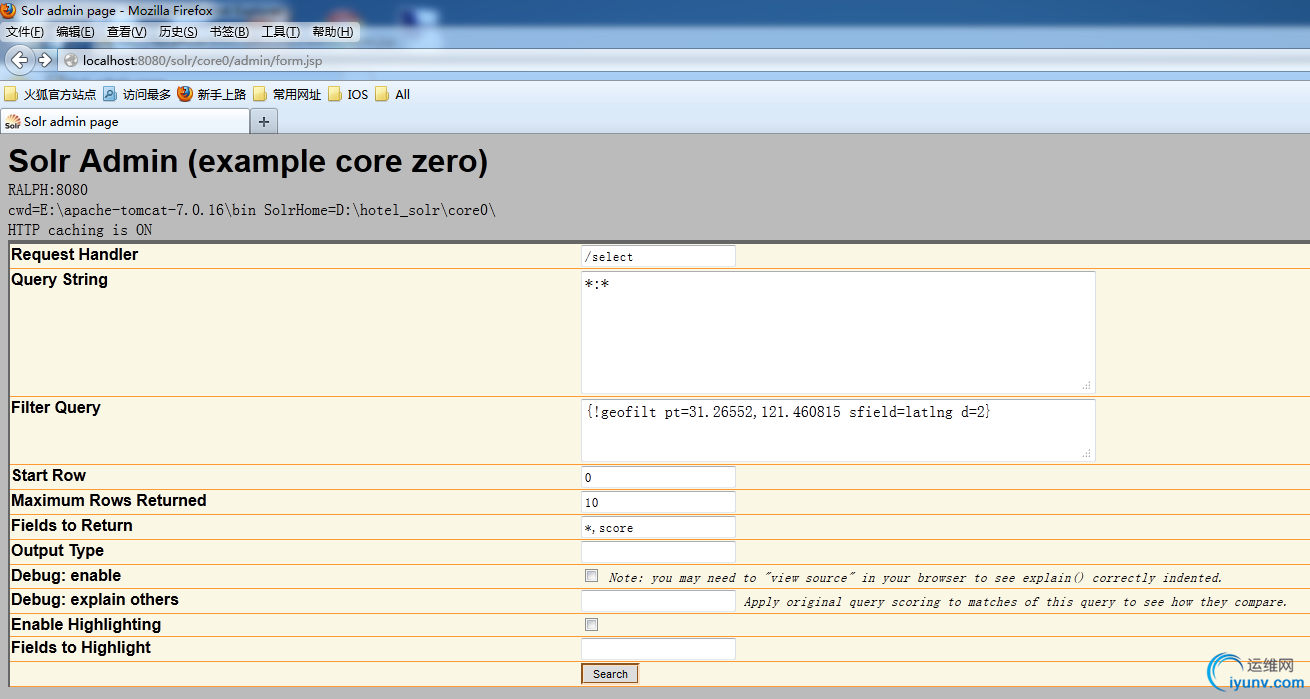Focus the Request Handler input field
The width and height of the screenshot is (1310, 699).
point(658,256)
